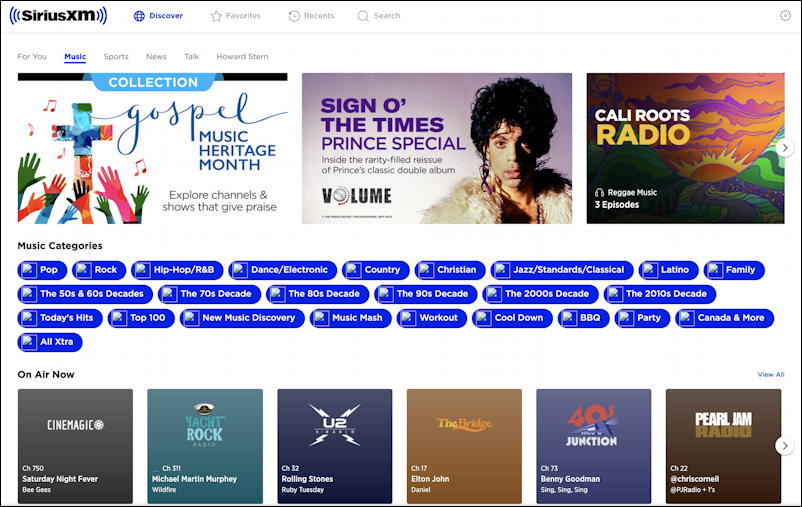Switch to the Talk tab
802x507 pixels.
pos(191,56)
